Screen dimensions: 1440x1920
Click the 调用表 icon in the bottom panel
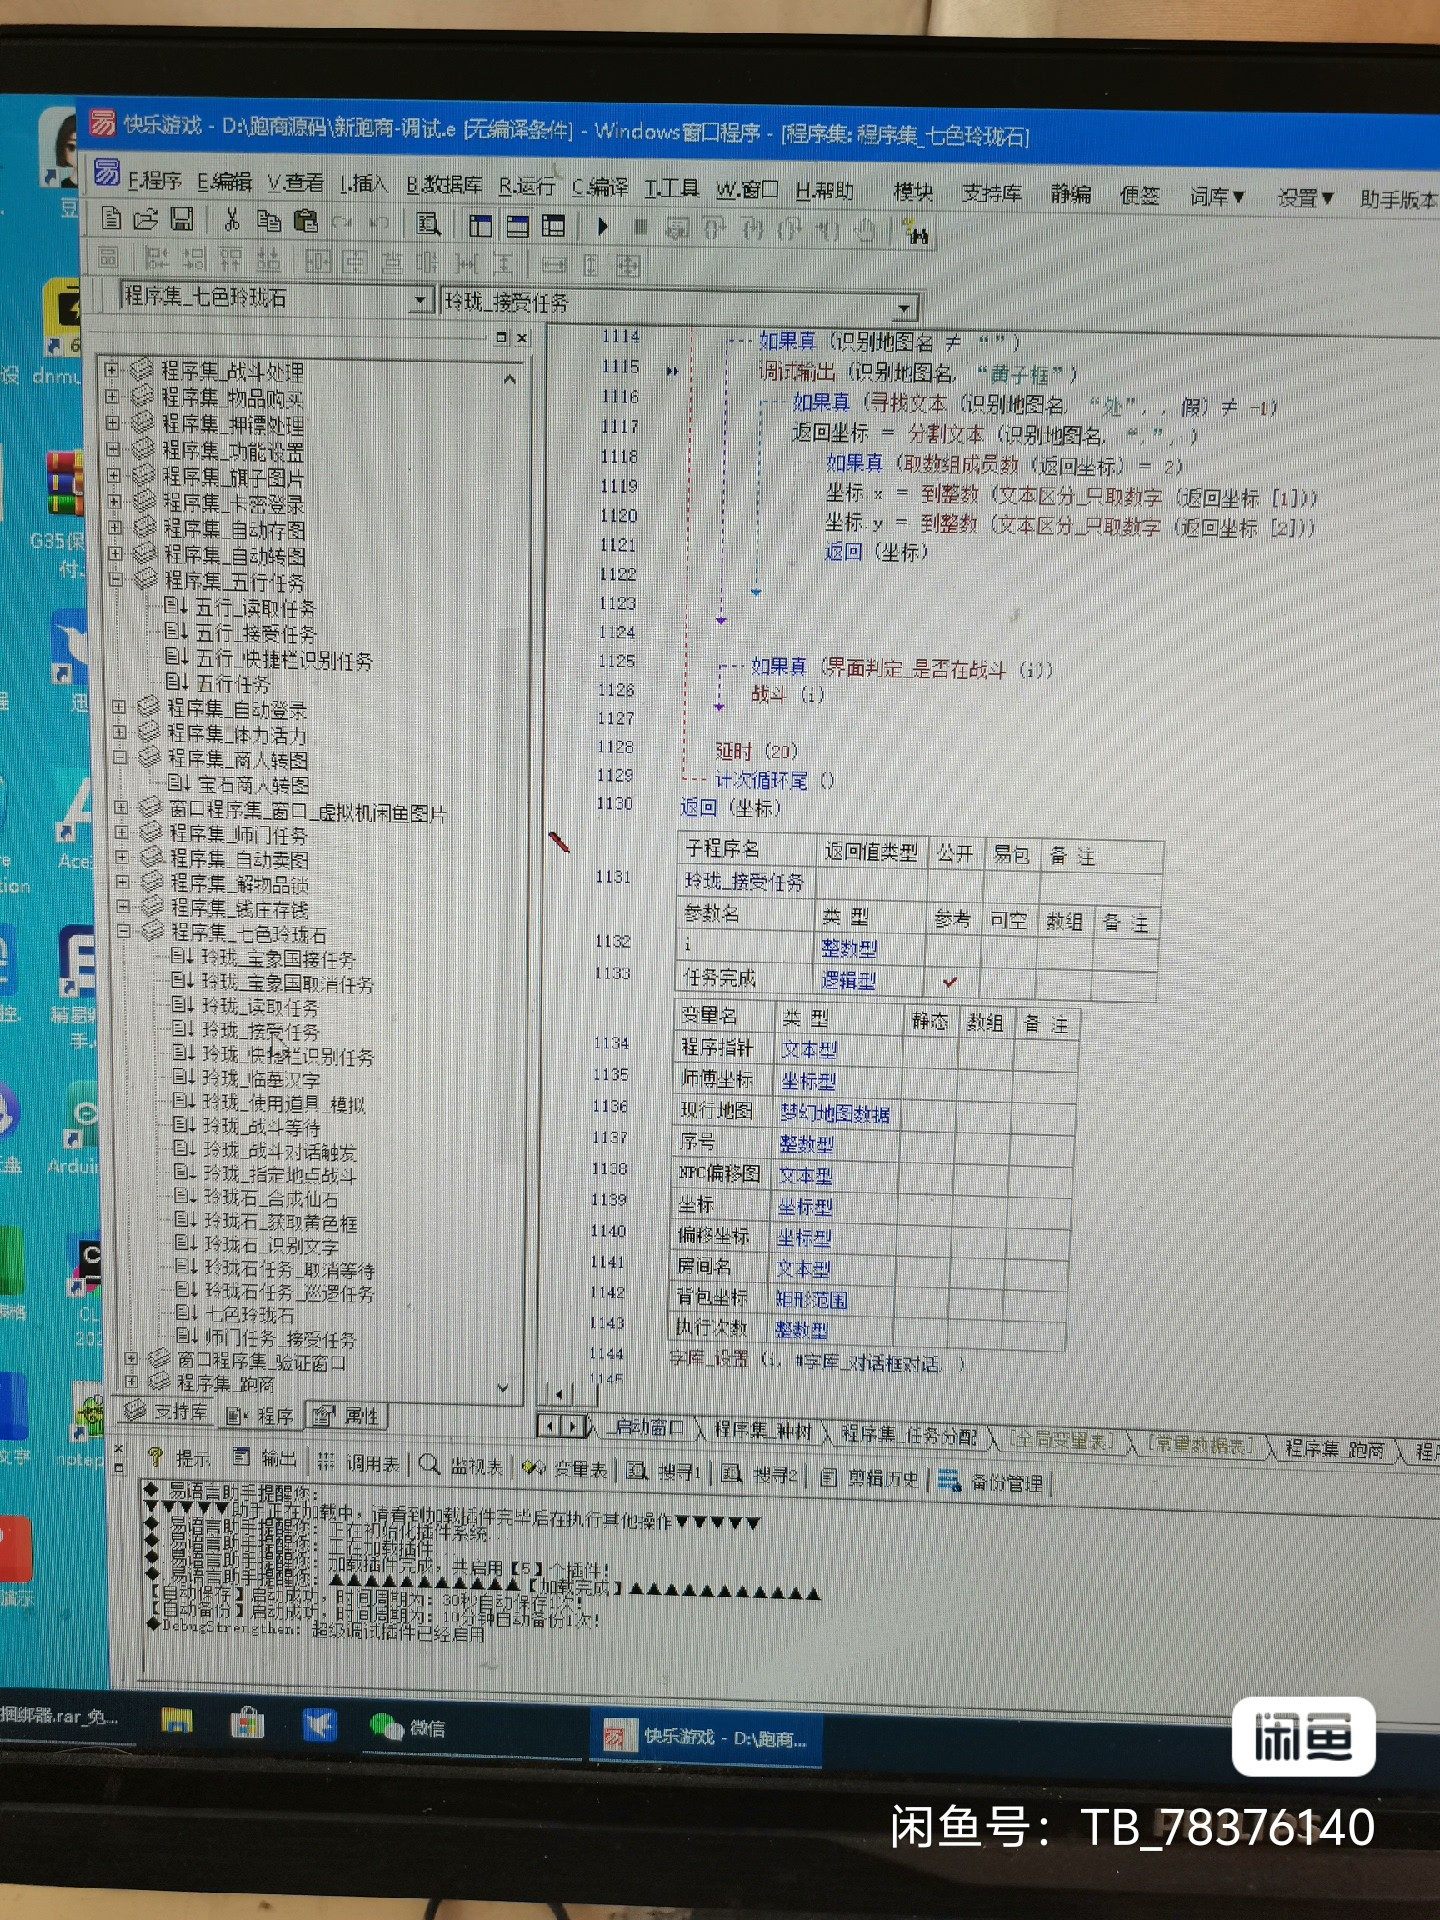326,1462
